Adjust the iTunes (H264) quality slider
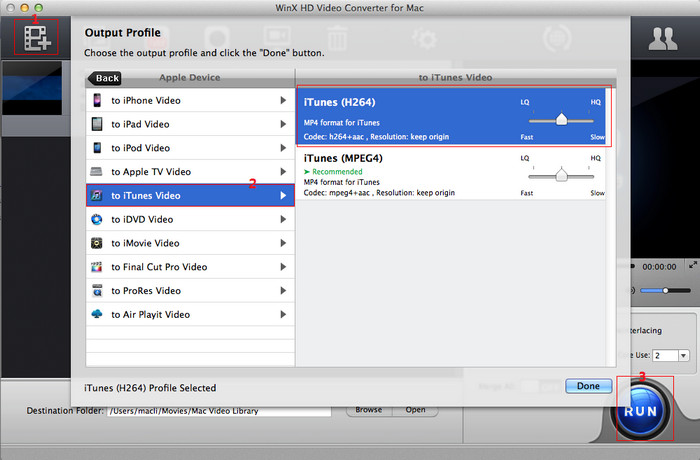 point(561,120)
